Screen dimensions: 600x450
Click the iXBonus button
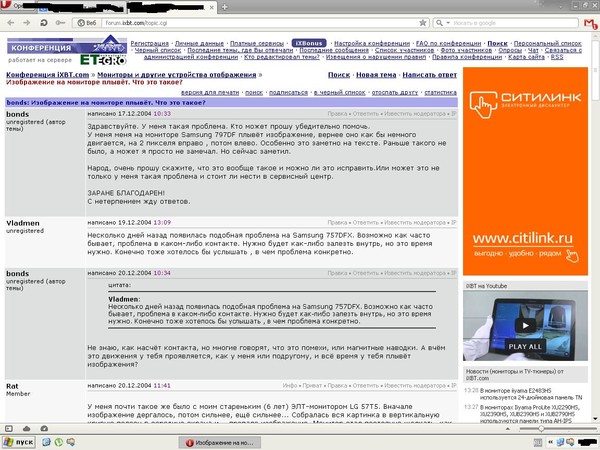click(309, 43)
